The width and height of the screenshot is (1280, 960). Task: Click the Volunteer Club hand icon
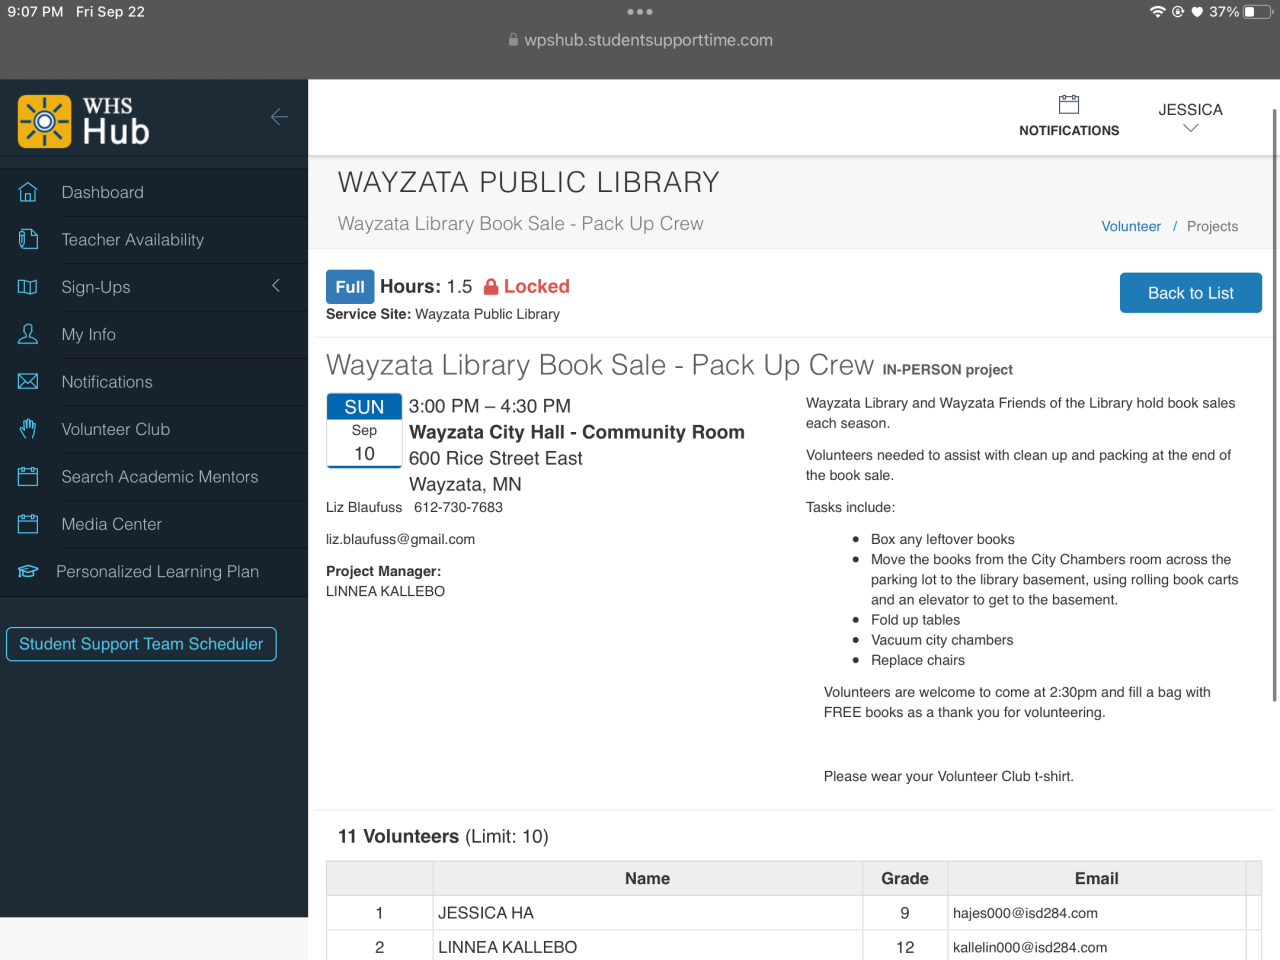[28, 429]
